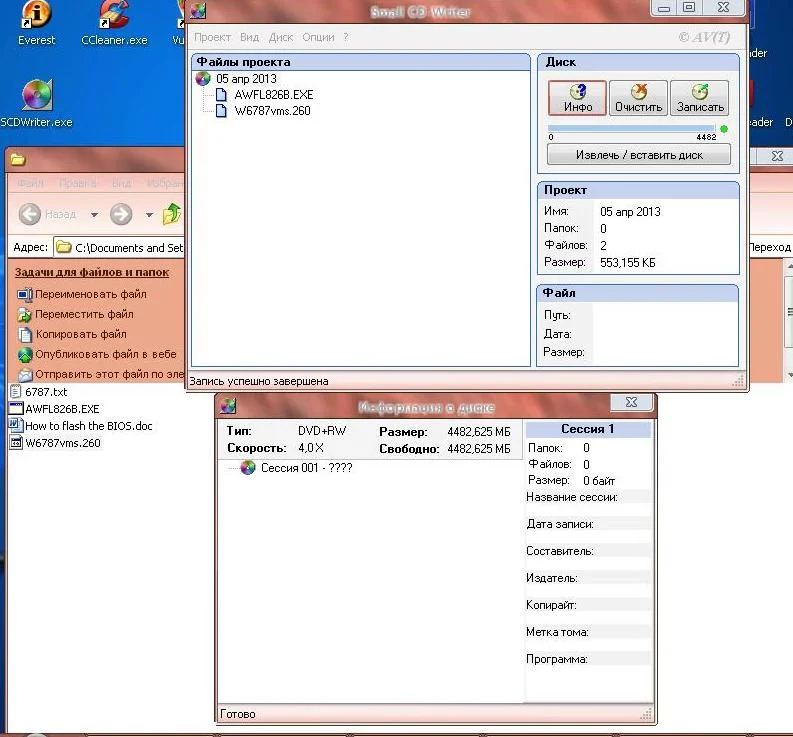Open SCDWriter.exe desktop icon
Image resolution: width=793 pixels, height=737 pixels.
click(x=36, y=104)
